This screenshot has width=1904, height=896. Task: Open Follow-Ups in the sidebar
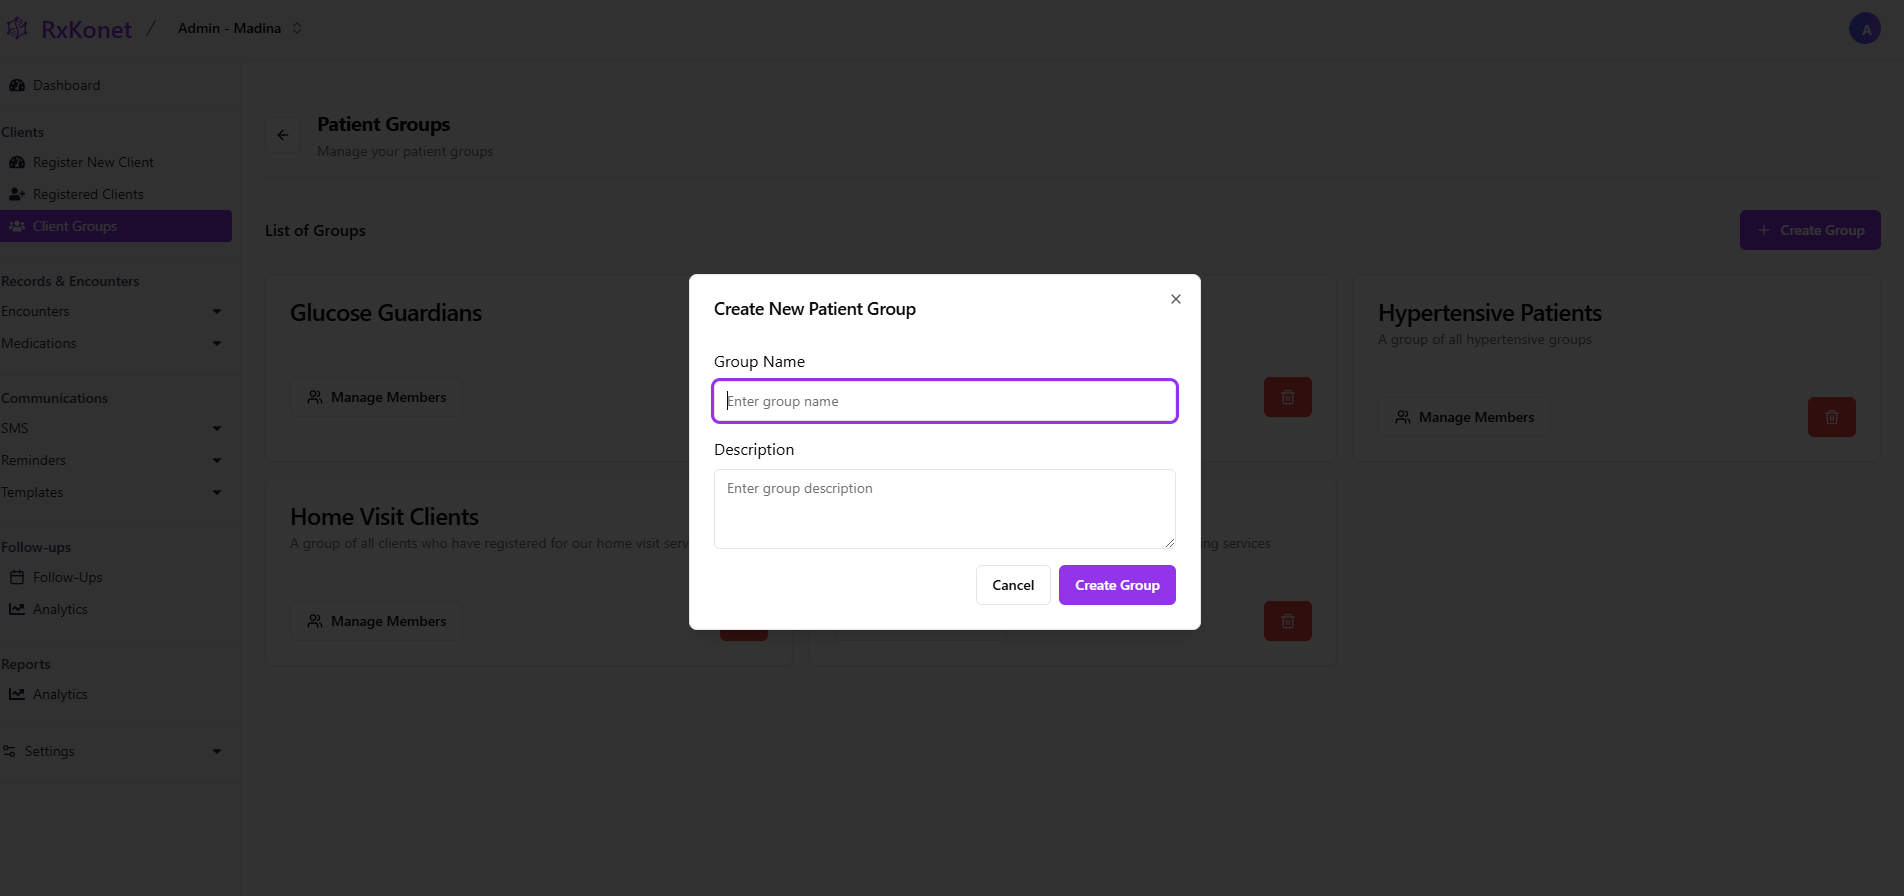tap(116, 577)
